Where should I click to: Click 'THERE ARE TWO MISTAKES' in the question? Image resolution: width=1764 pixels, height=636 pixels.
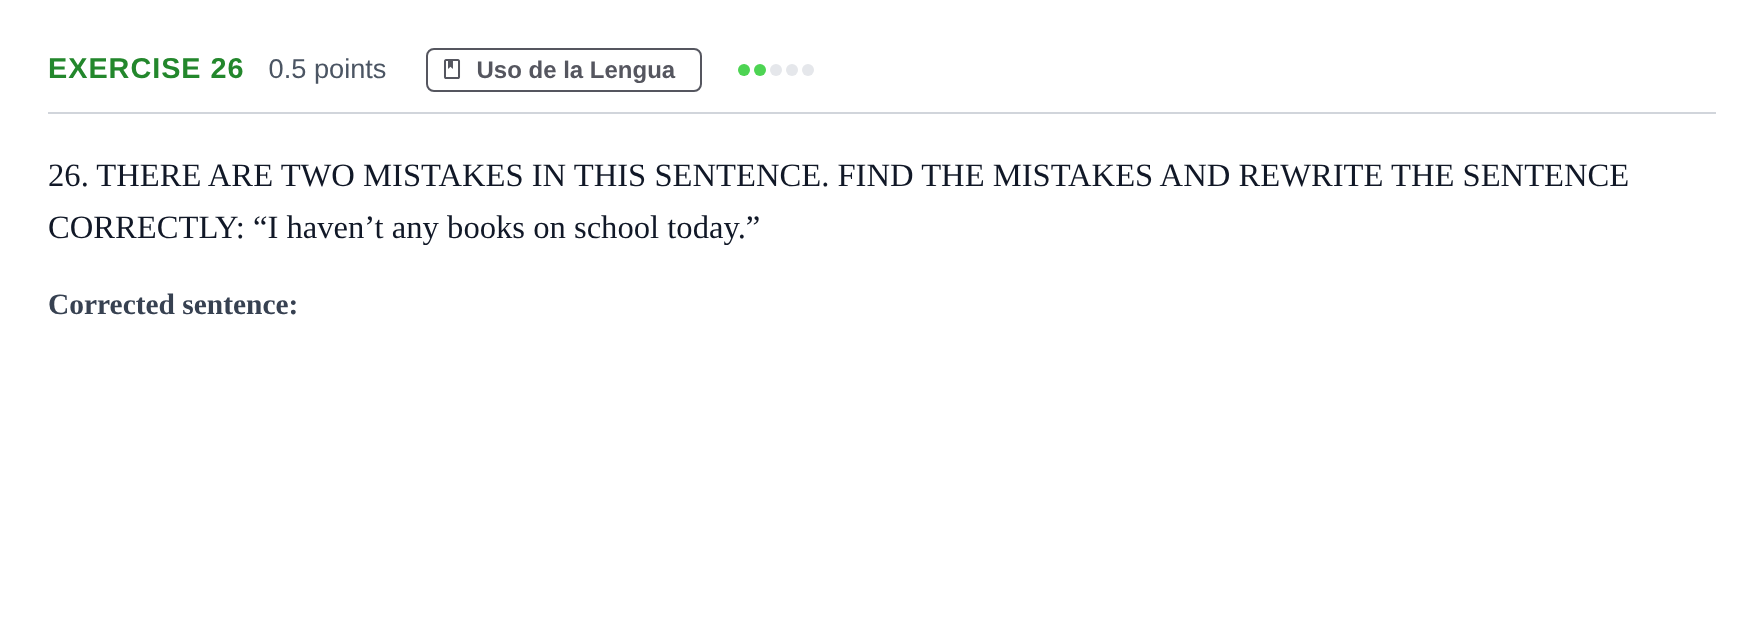pyautogui.click(x=310, y=176)
